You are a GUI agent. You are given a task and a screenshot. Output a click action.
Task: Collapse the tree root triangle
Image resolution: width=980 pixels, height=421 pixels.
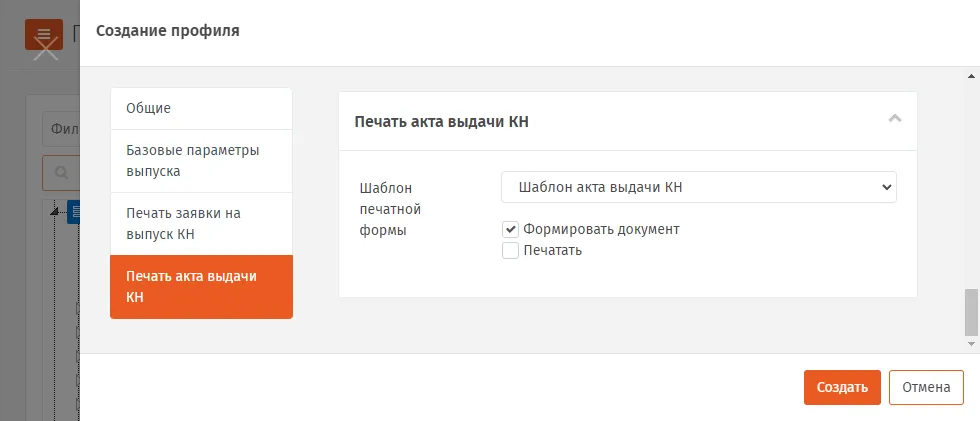[55, 212]
